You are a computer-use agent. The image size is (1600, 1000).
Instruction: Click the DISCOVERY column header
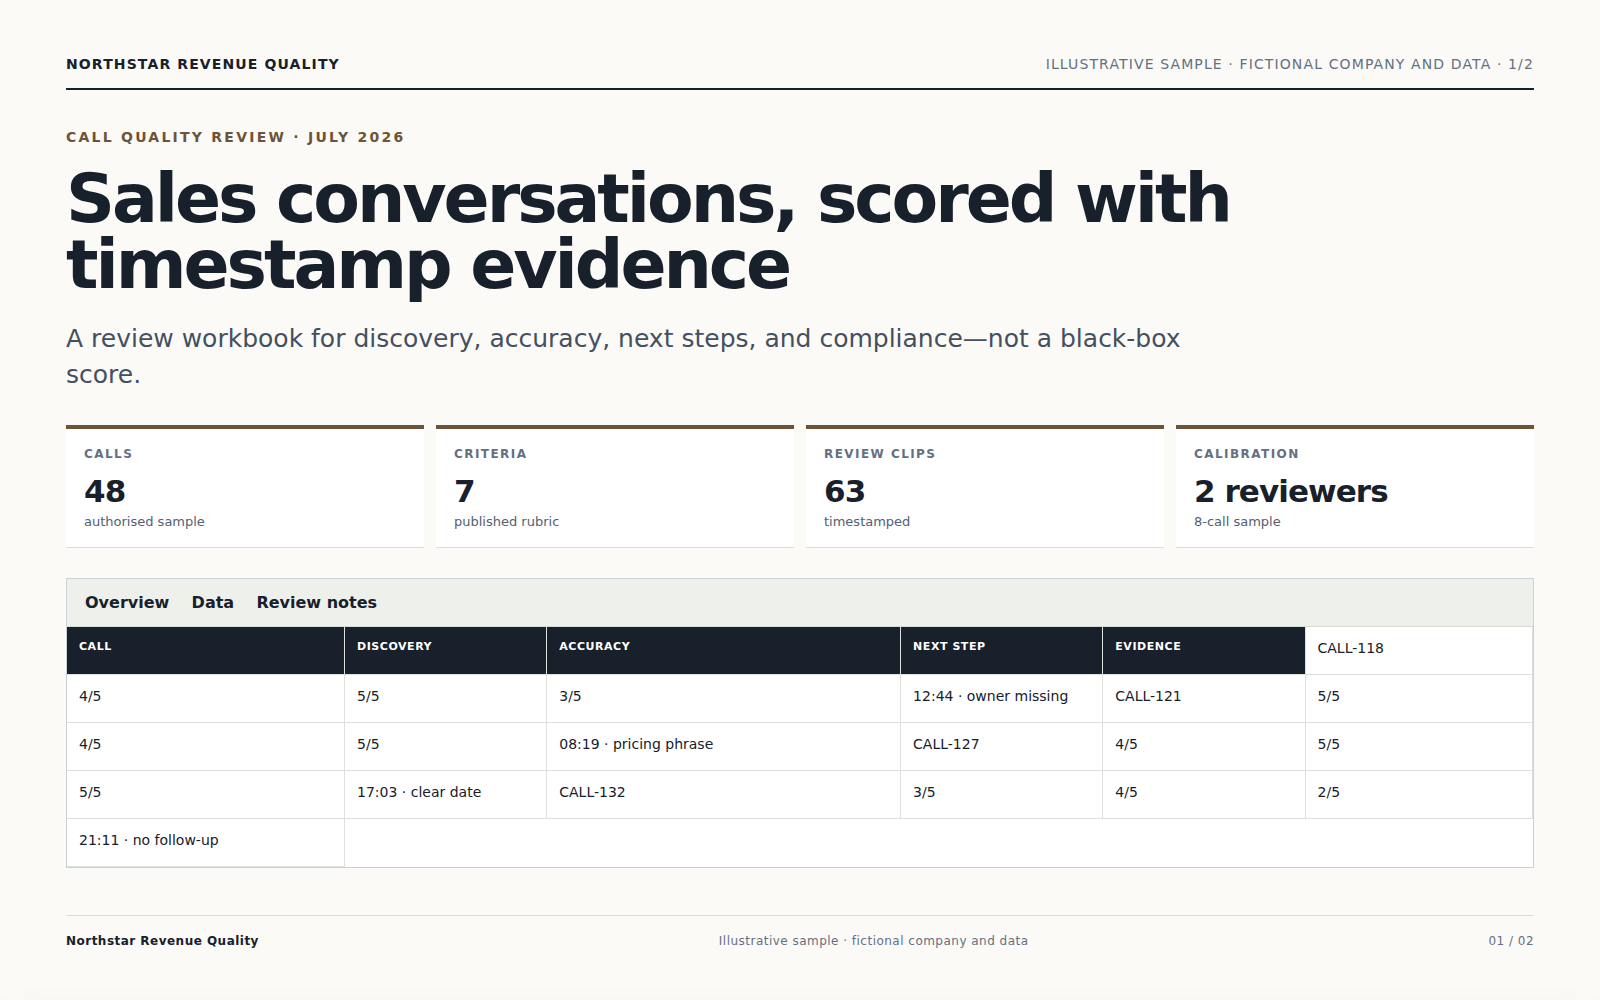(445, 650)
